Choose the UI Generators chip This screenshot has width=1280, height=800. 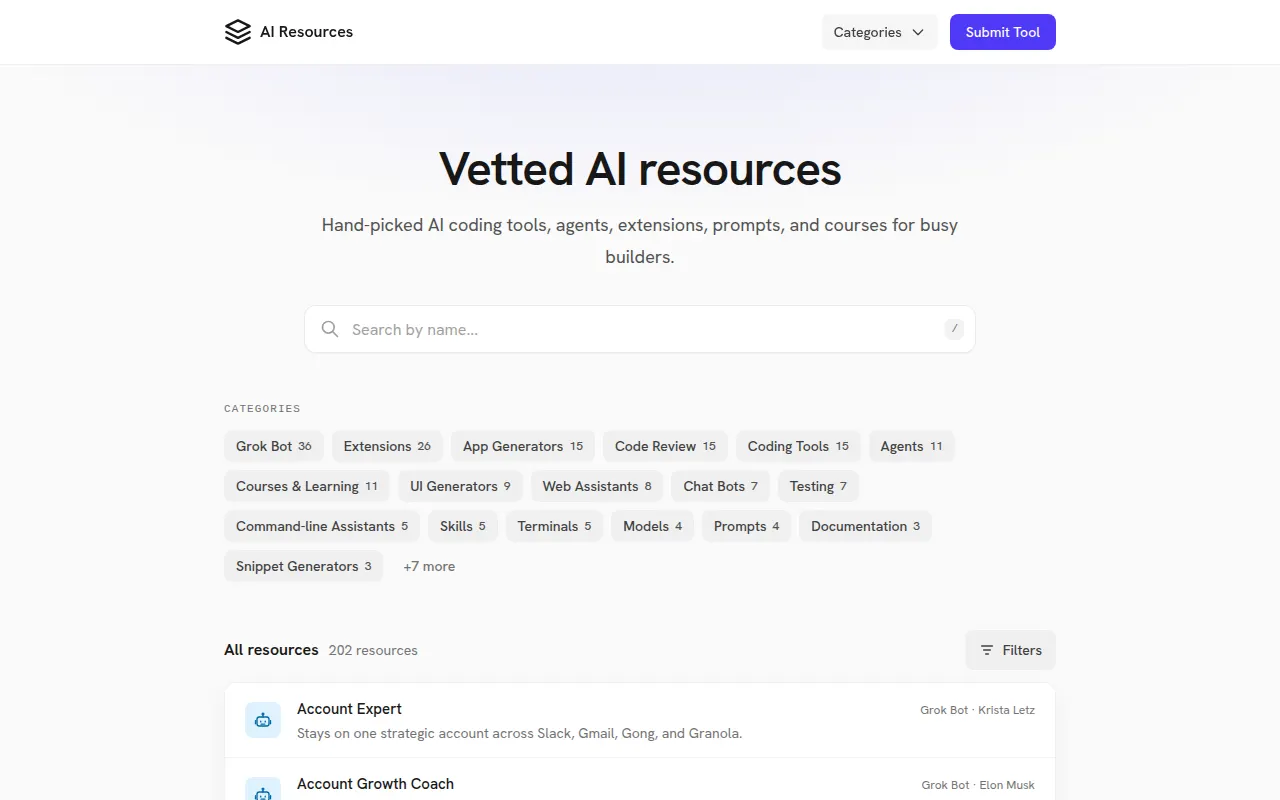pyautogui.click(x=460, y=486)
